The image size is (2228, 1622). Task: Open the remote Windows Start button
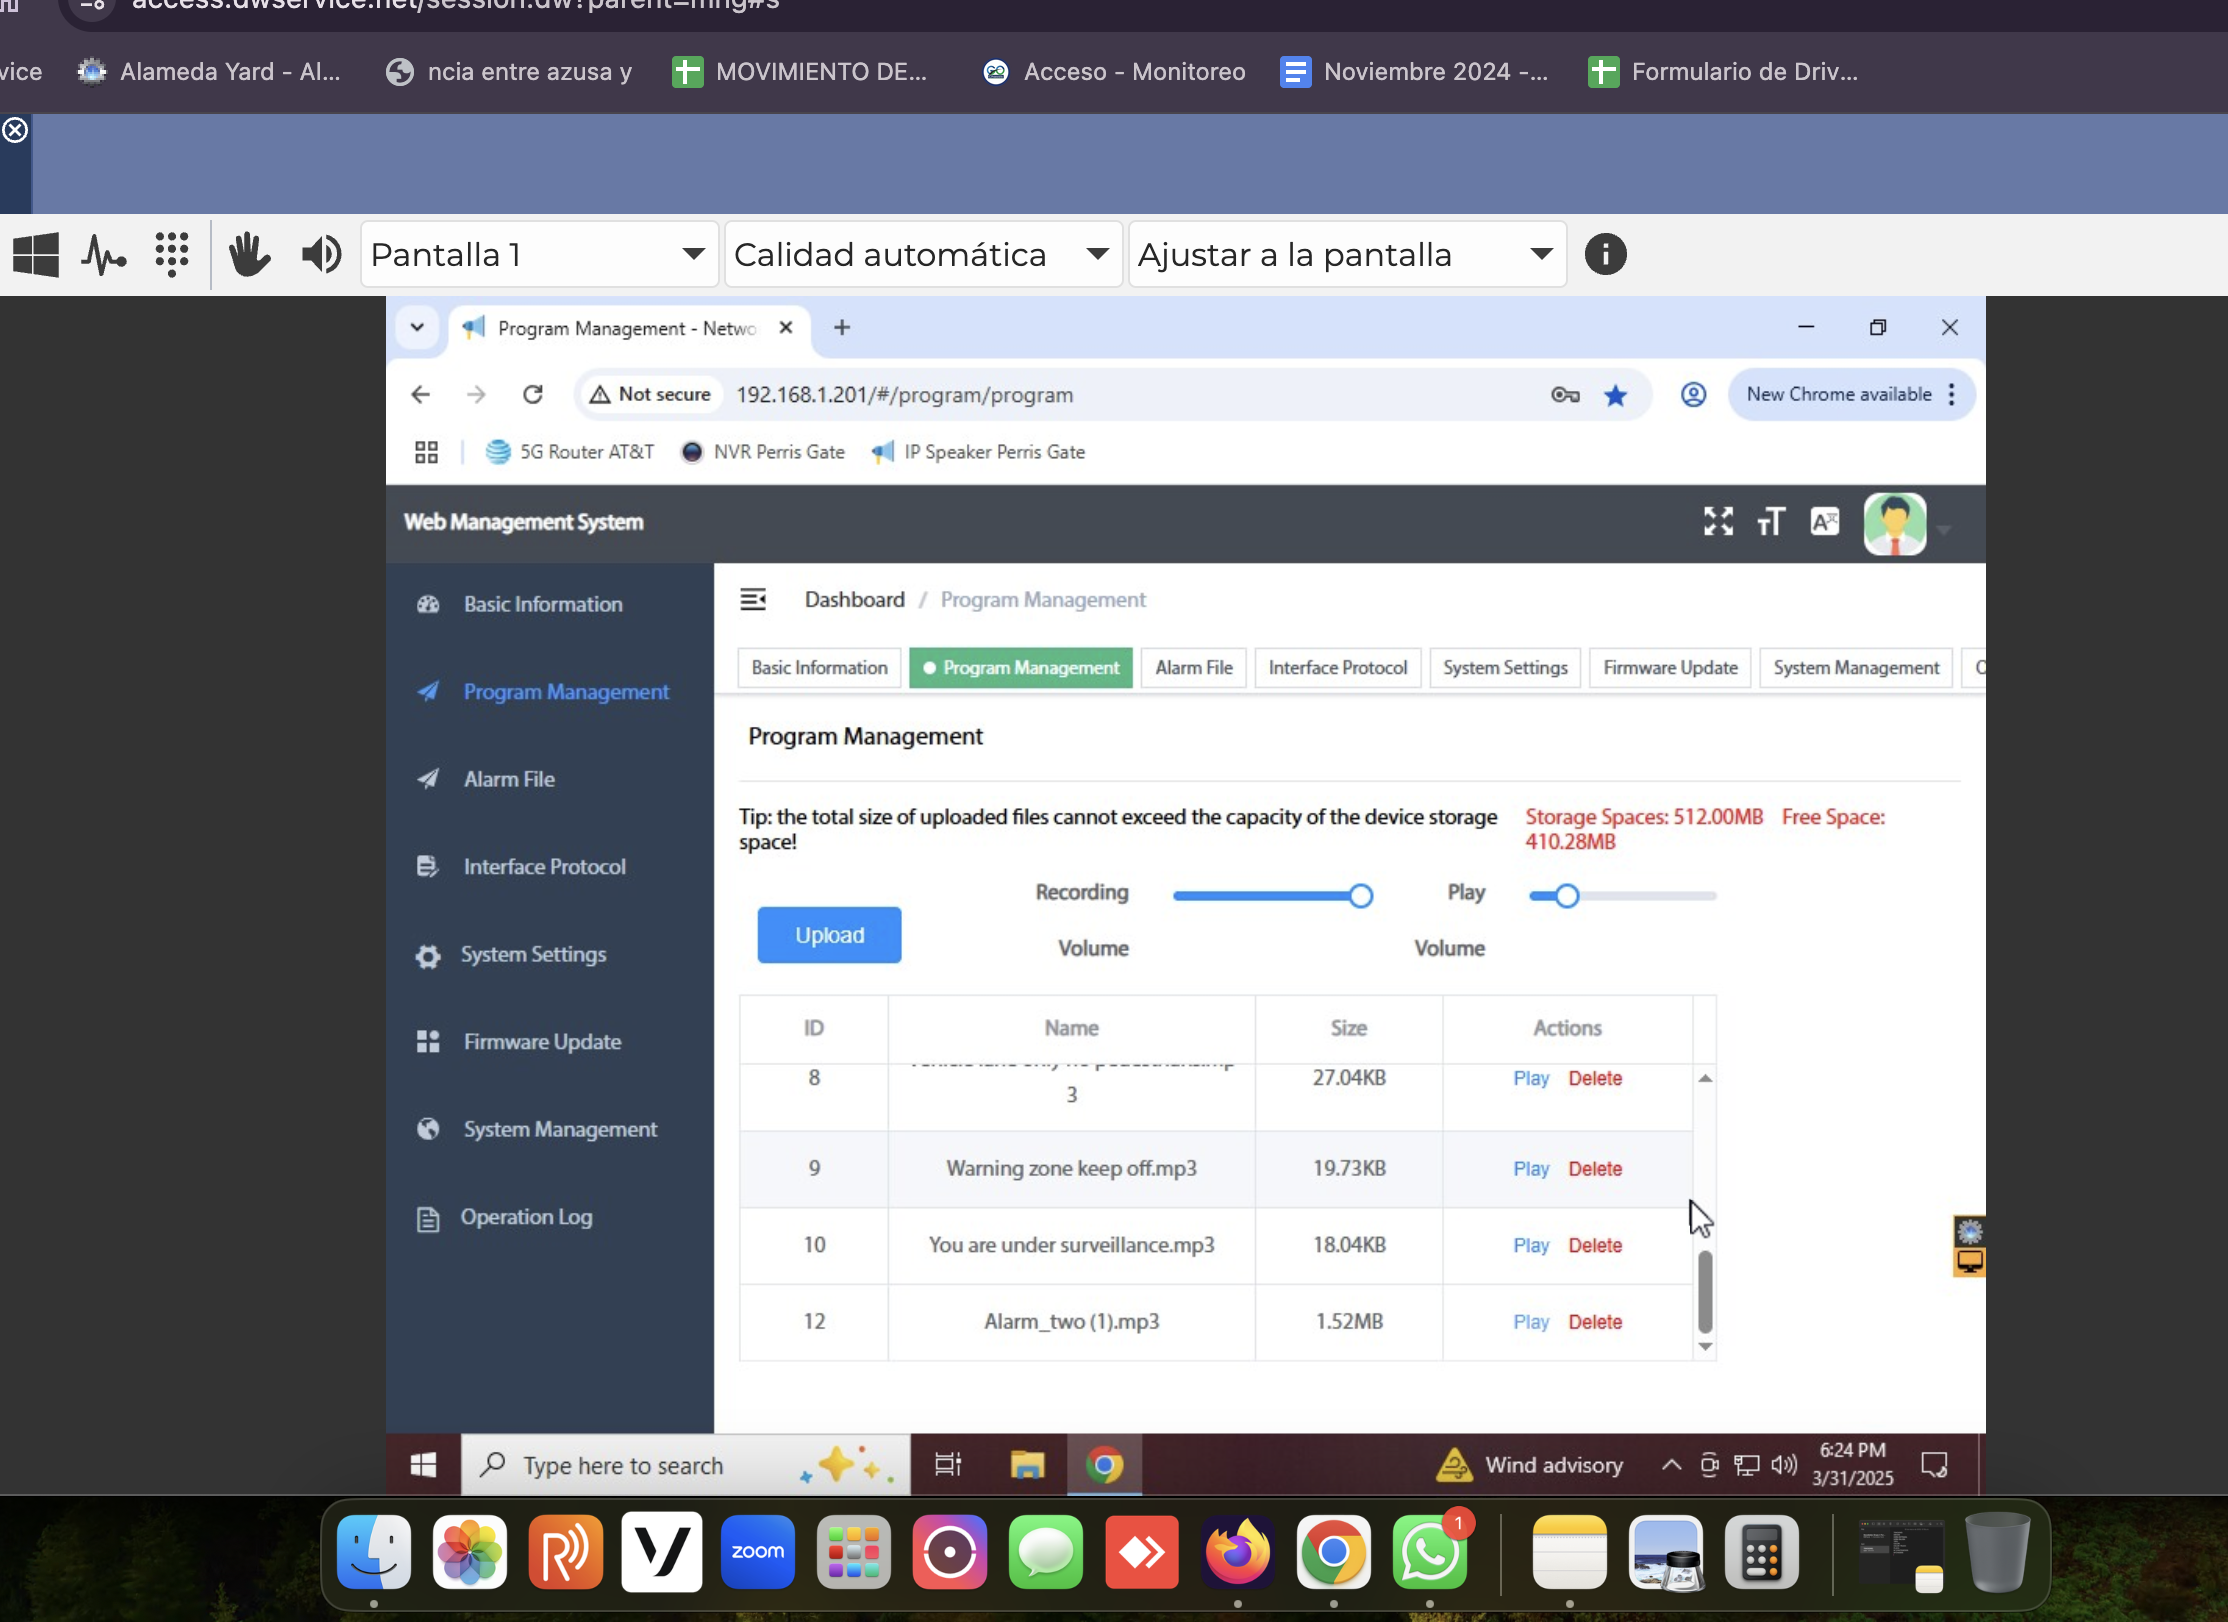(x=423, y=1466)
